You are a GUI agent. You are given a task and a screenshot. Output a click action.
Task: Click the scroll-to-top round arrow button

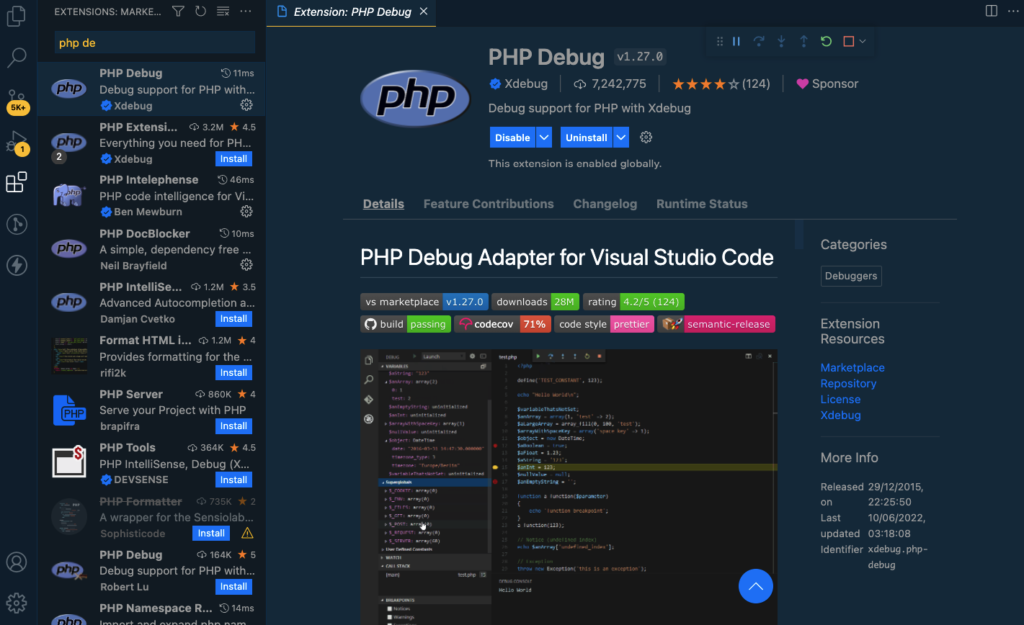coord(756,586)
